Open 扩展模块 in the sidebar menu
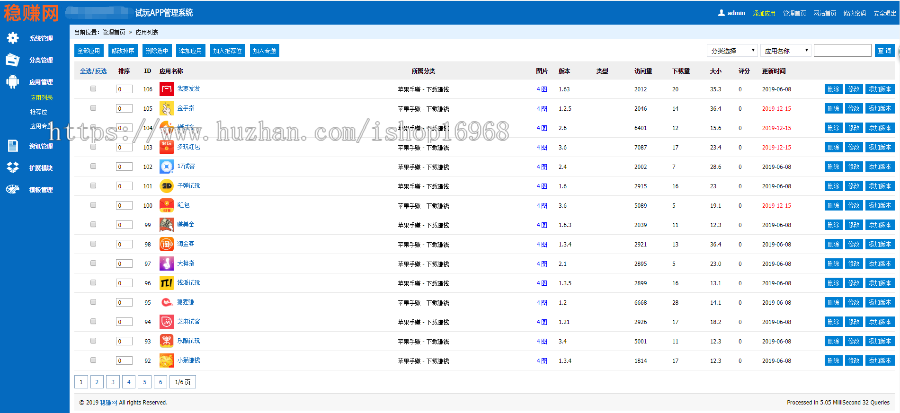900x413 pixels. 41,168
